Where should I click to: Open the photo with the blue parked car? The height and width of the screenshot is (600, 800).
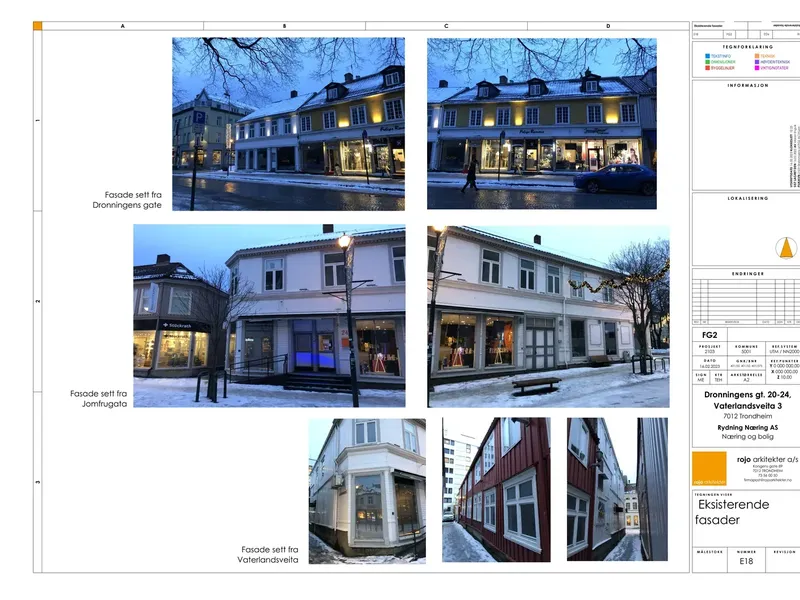tap(542, 123)
